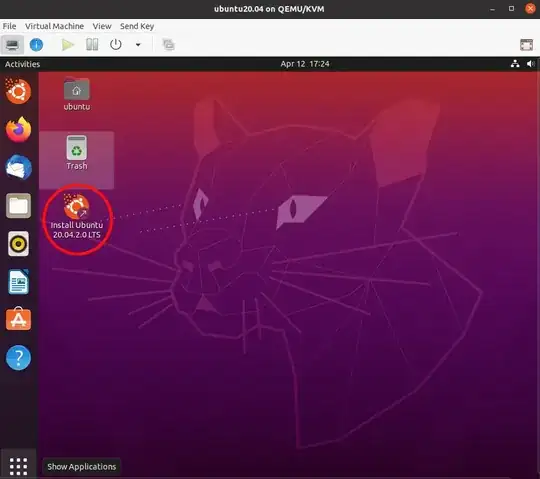The width and height of the screenshot is (540, 479).
Task: Click the Show Applications grid button
Action: pyautogui.click(x=18, y=466)
